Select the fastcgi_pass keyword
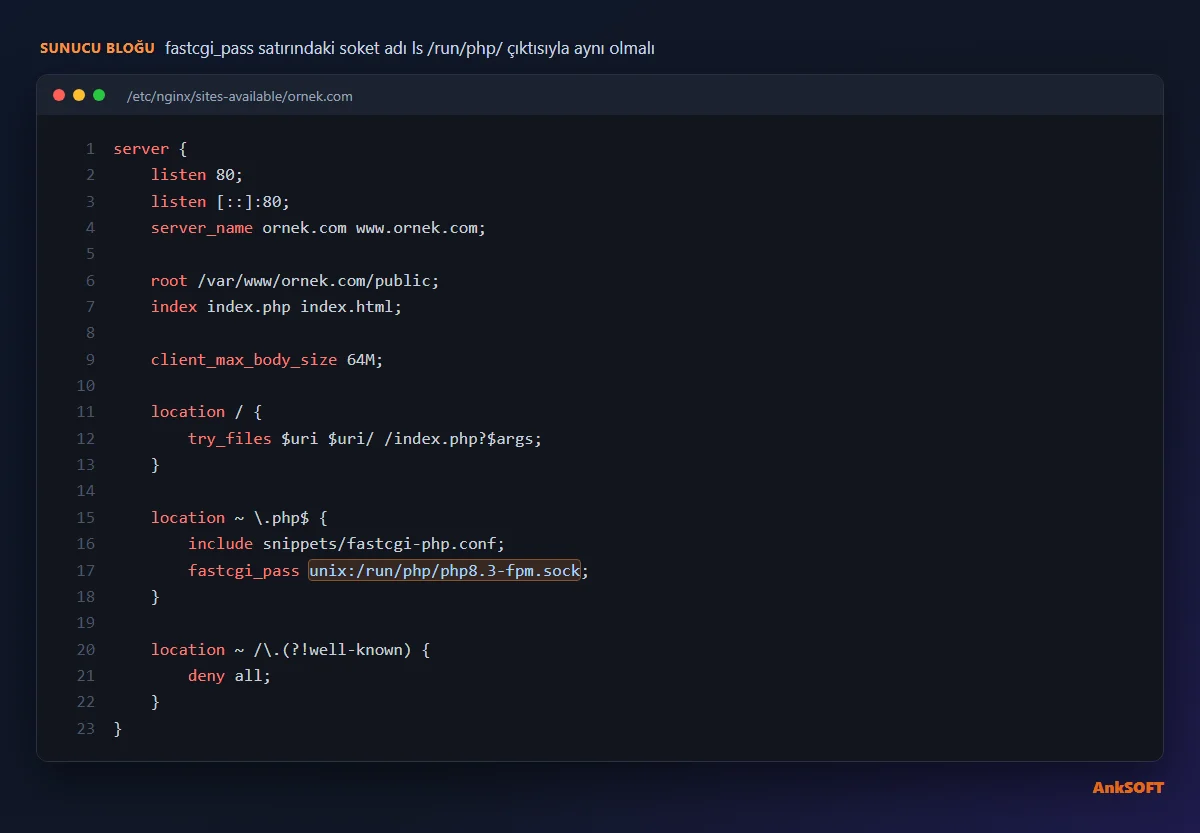 pyautogui.click(x=244, y=571)
